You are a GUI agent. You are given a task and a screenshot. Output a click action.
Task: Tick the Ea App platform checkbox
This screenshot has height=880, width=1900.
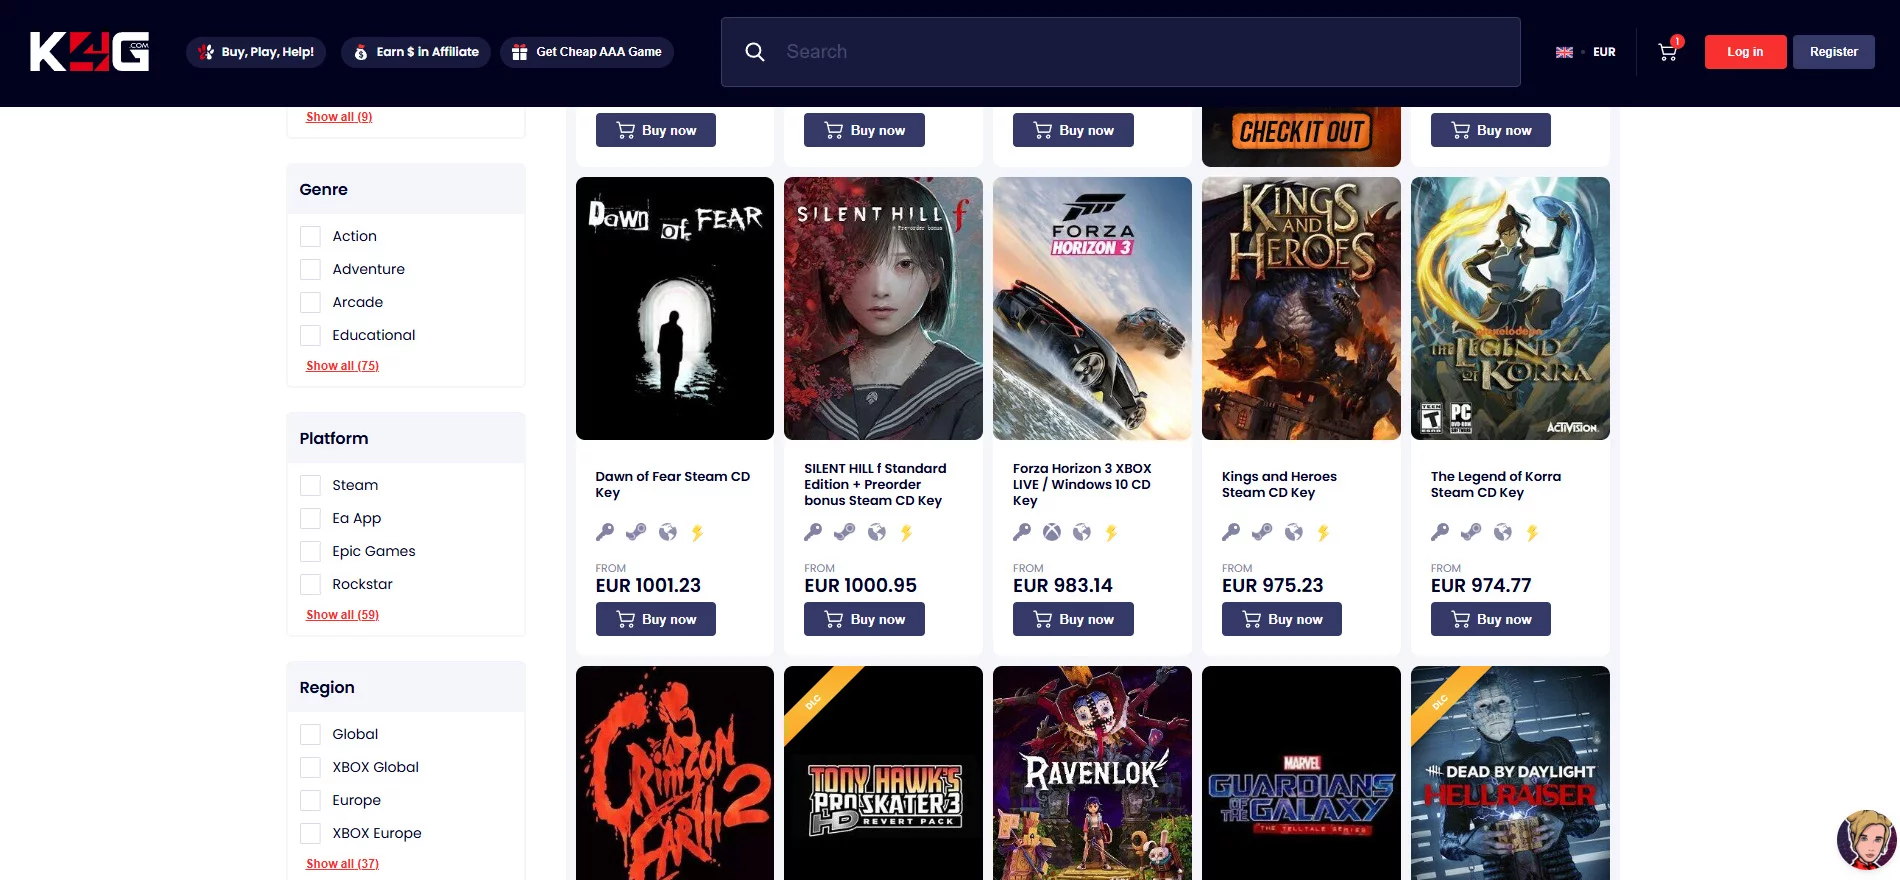click(x=310, y=518)
